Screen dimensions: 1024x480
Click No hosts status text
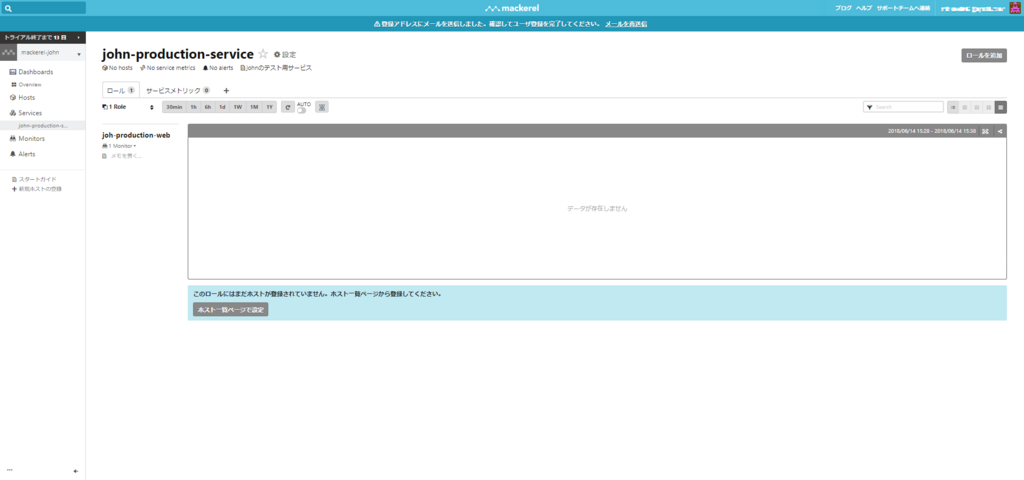point(118,68)
